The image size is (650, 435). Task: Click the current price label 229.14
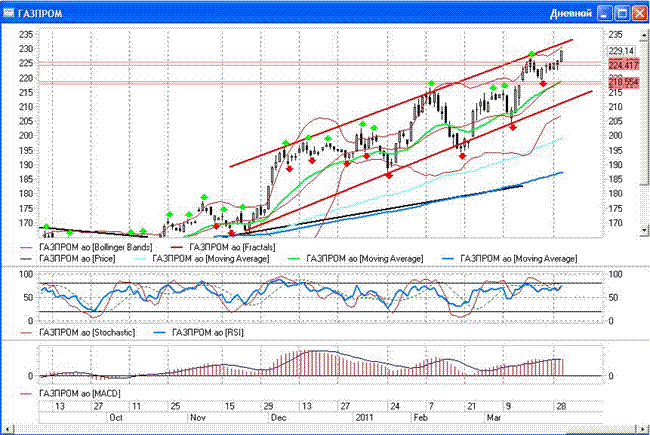[x=621, y=51]
